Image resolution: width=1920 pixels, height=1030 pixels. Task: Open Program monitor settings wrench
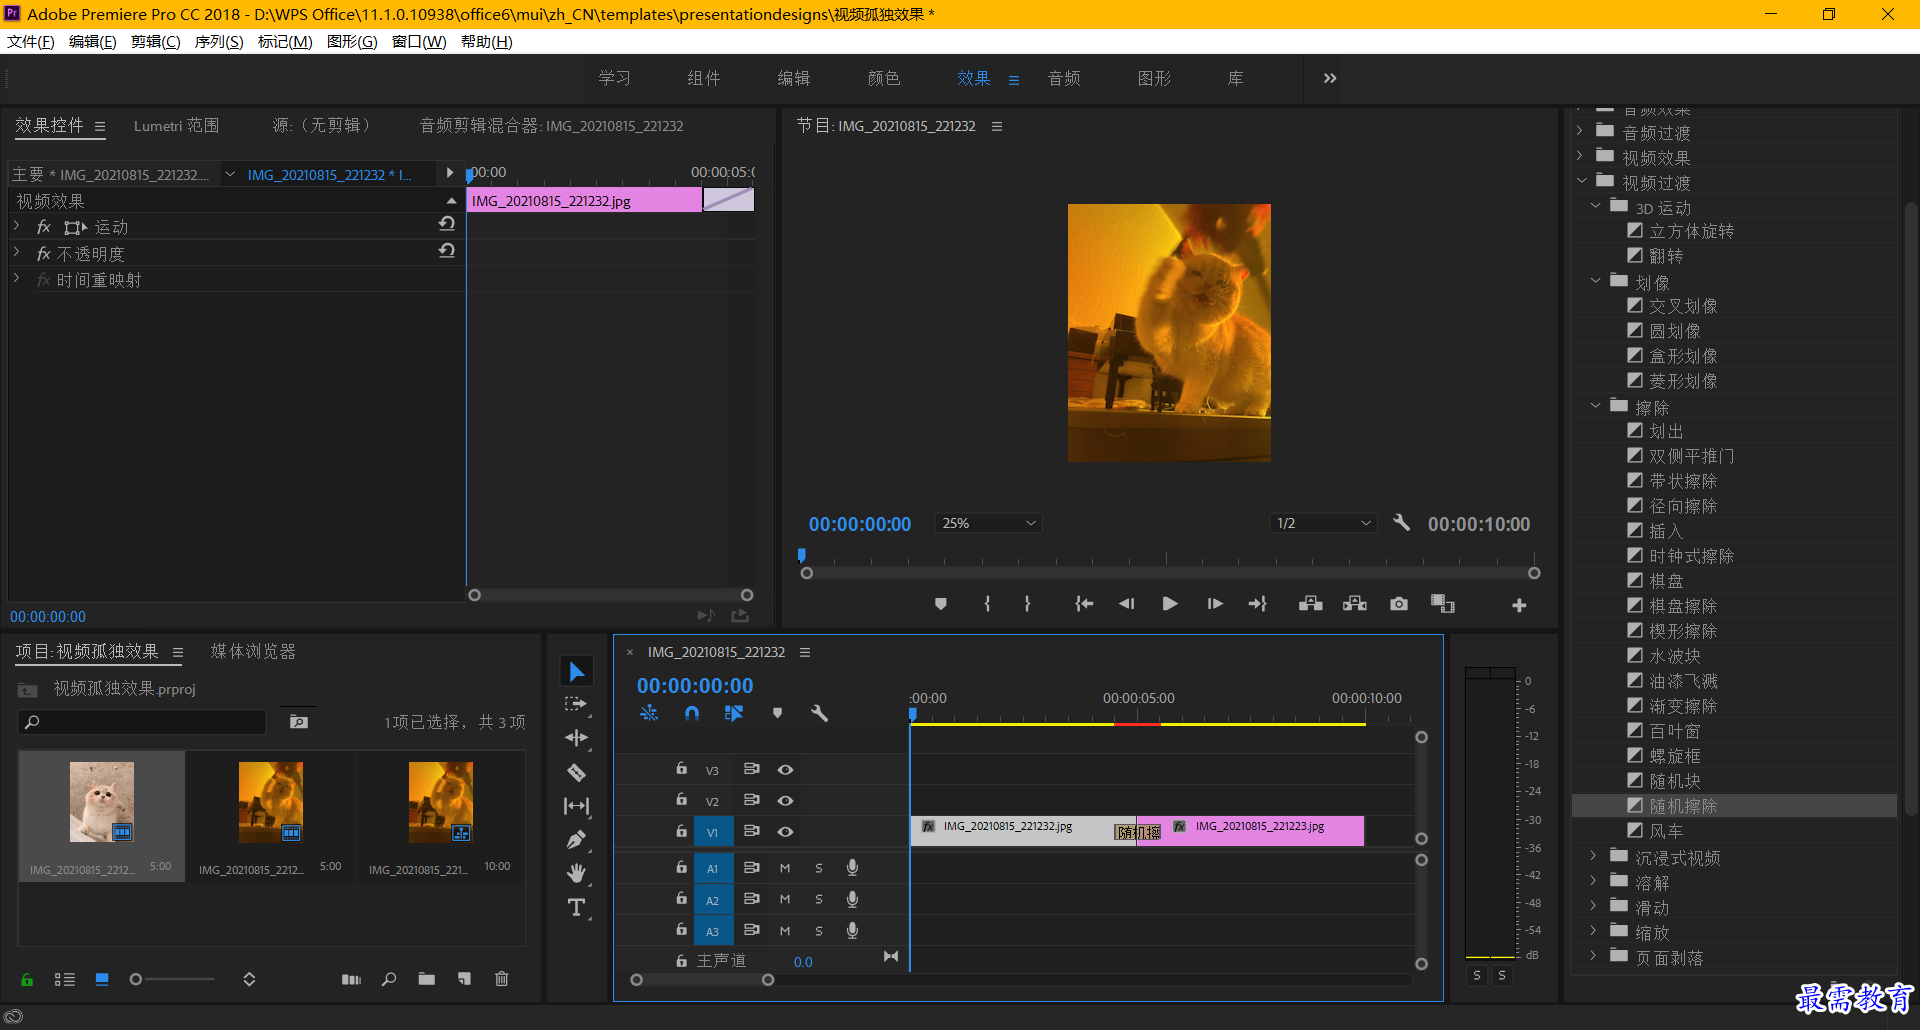tap(1401, 523)
